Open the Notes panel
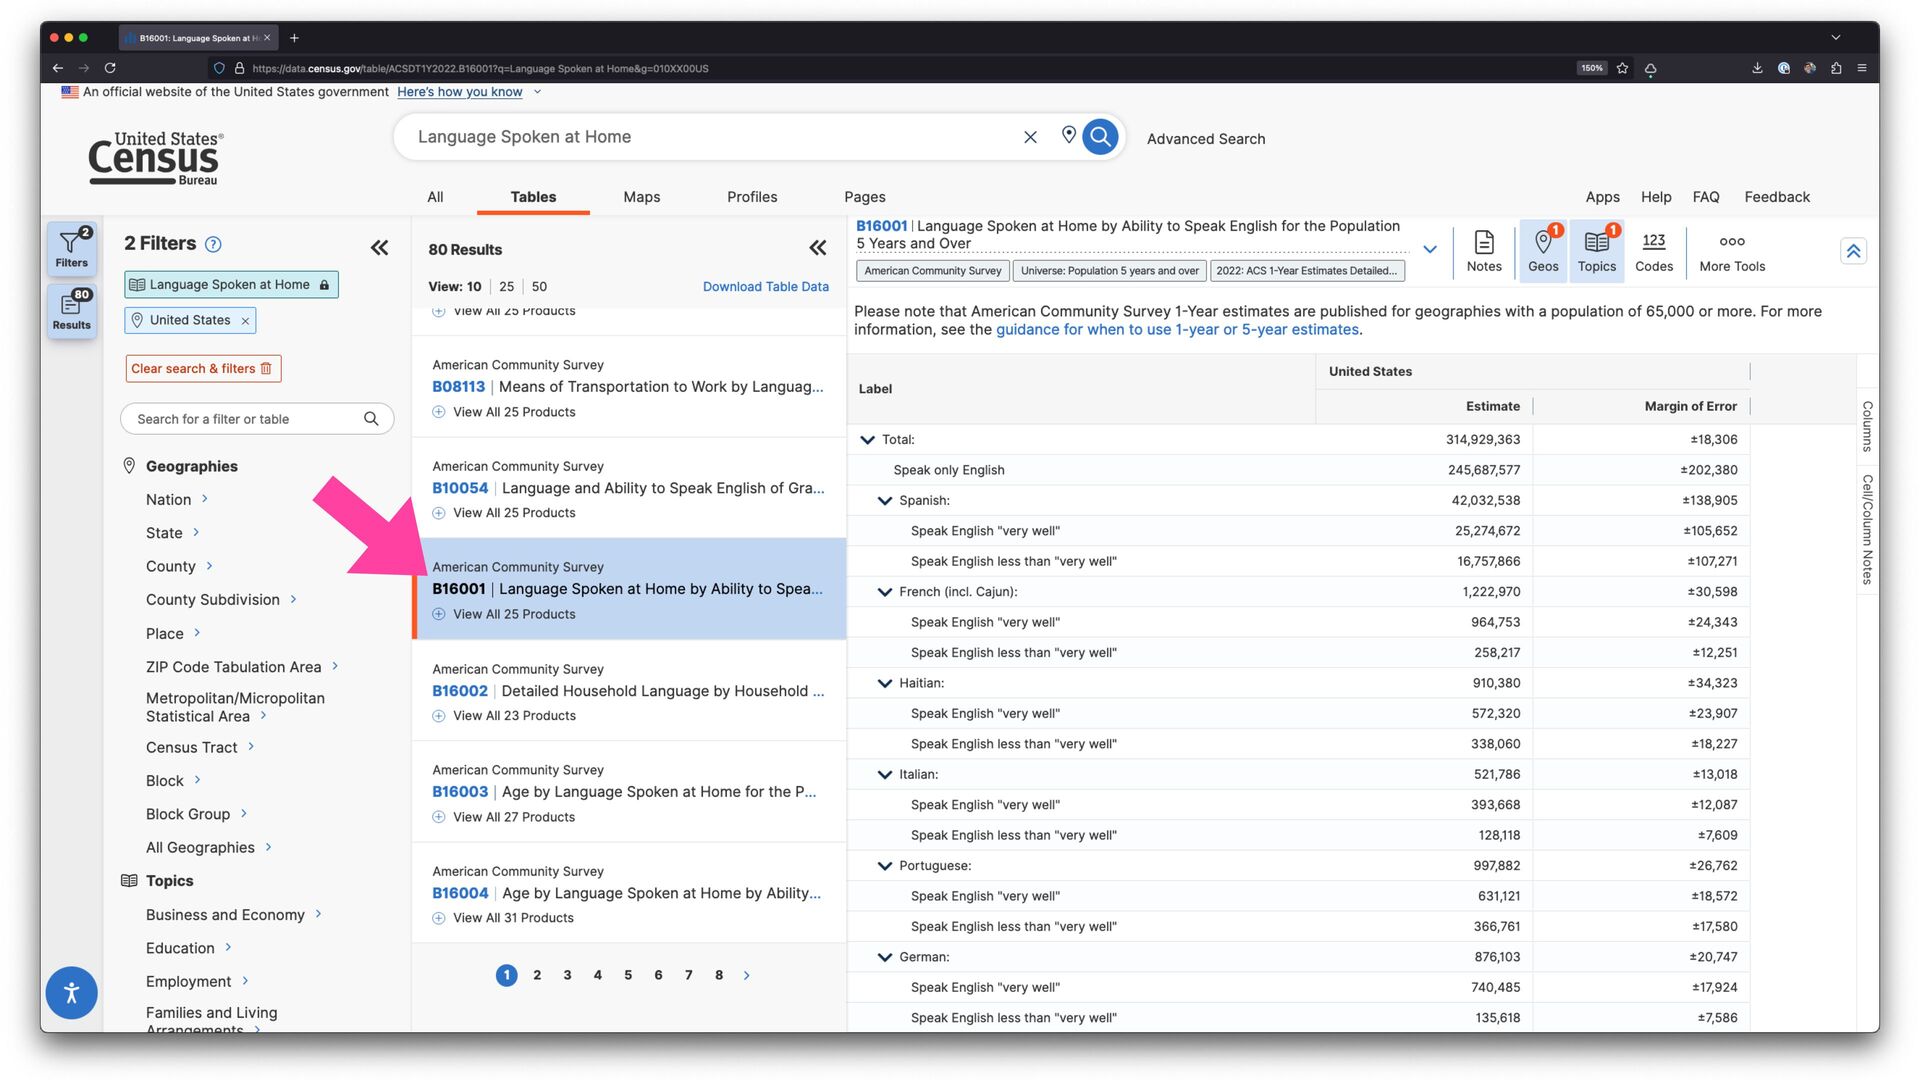Screen dimensions: 1920x1080 pyautogui.click(x=1484, y=250)
